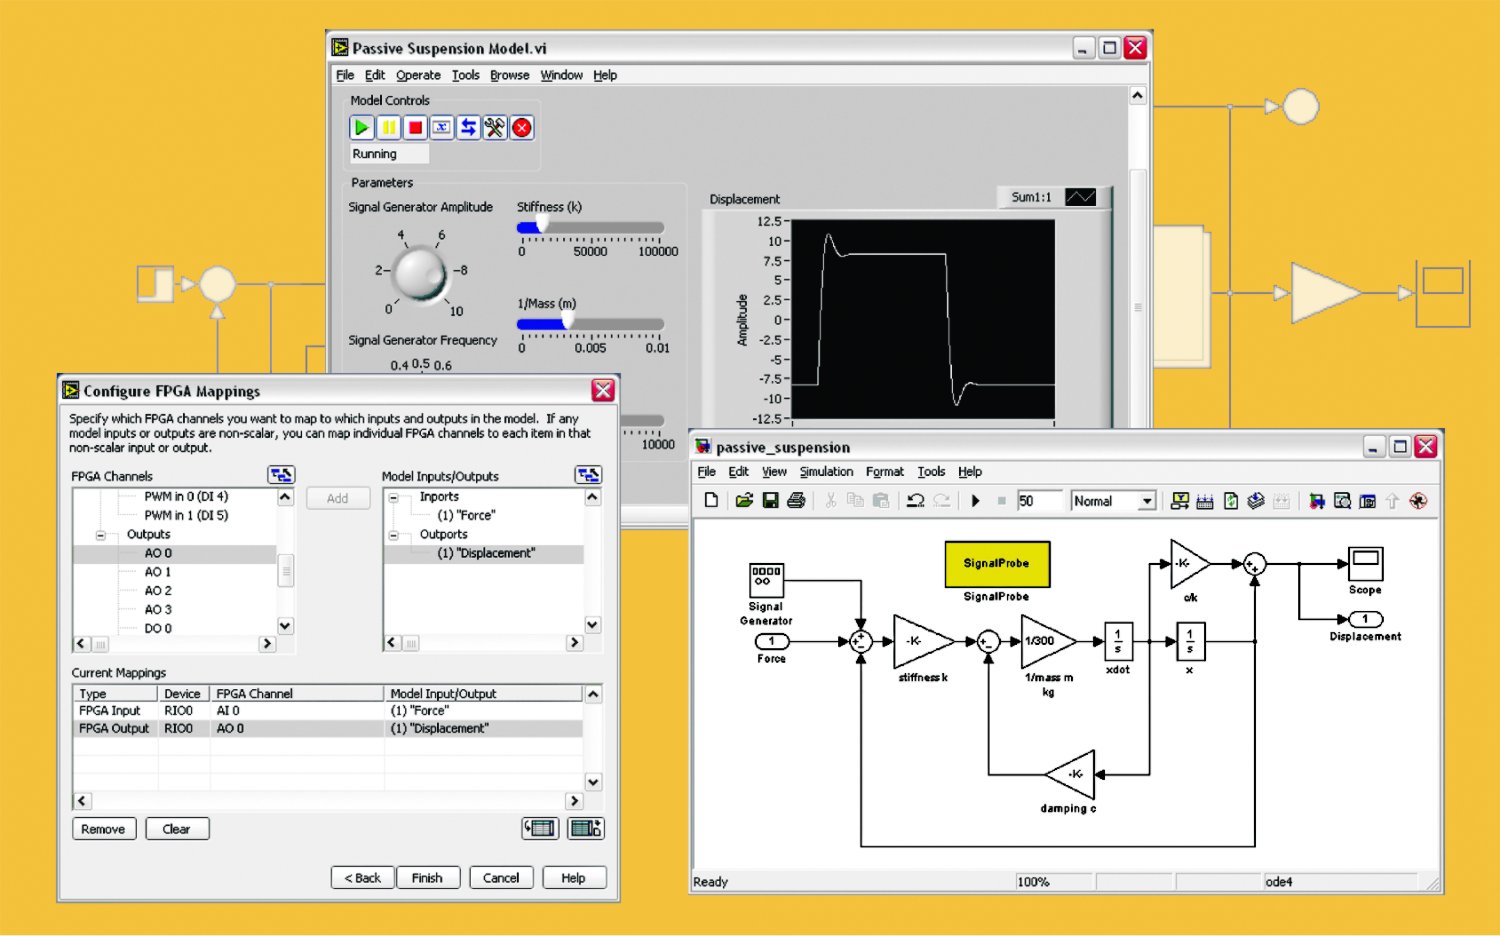Pause the running suspension model
This screenshot has width=1500, height=936.
click(x=388, y=127)
